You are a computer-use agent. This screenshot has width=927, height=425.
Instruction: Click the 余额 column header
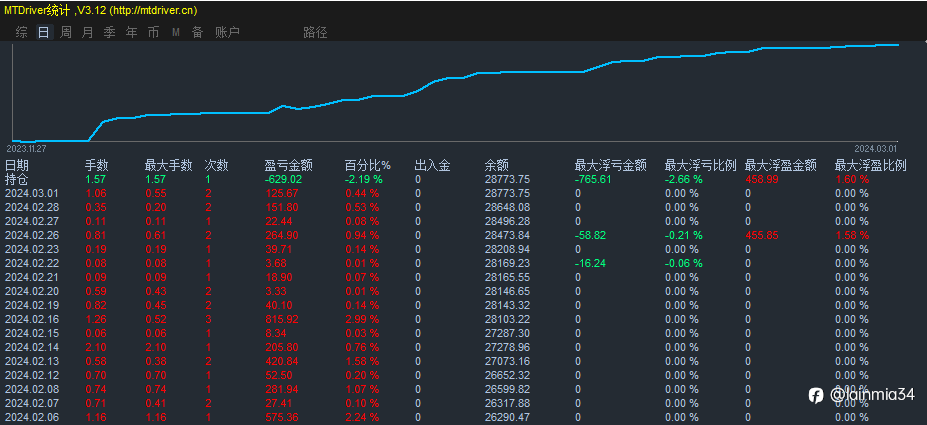pos(497,166)
